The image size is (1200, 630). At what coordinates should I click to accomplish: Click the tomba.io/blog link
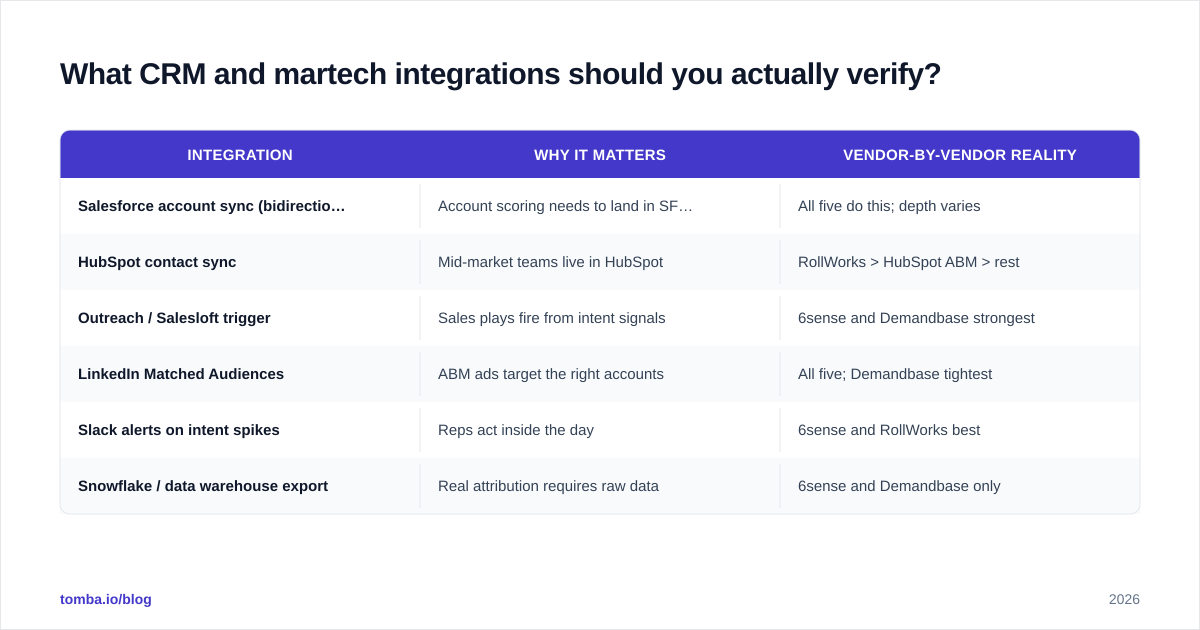click(106, 599)
